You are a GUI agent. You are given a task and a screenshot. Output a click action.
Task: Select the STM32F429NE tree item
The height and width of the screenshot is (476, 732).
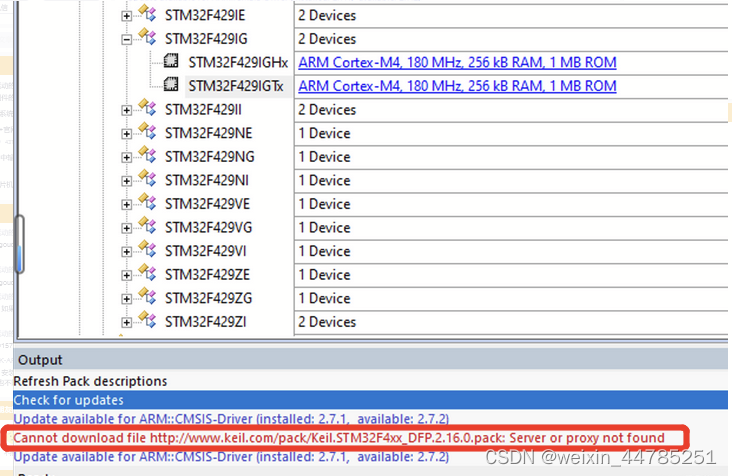coord(208,133)
